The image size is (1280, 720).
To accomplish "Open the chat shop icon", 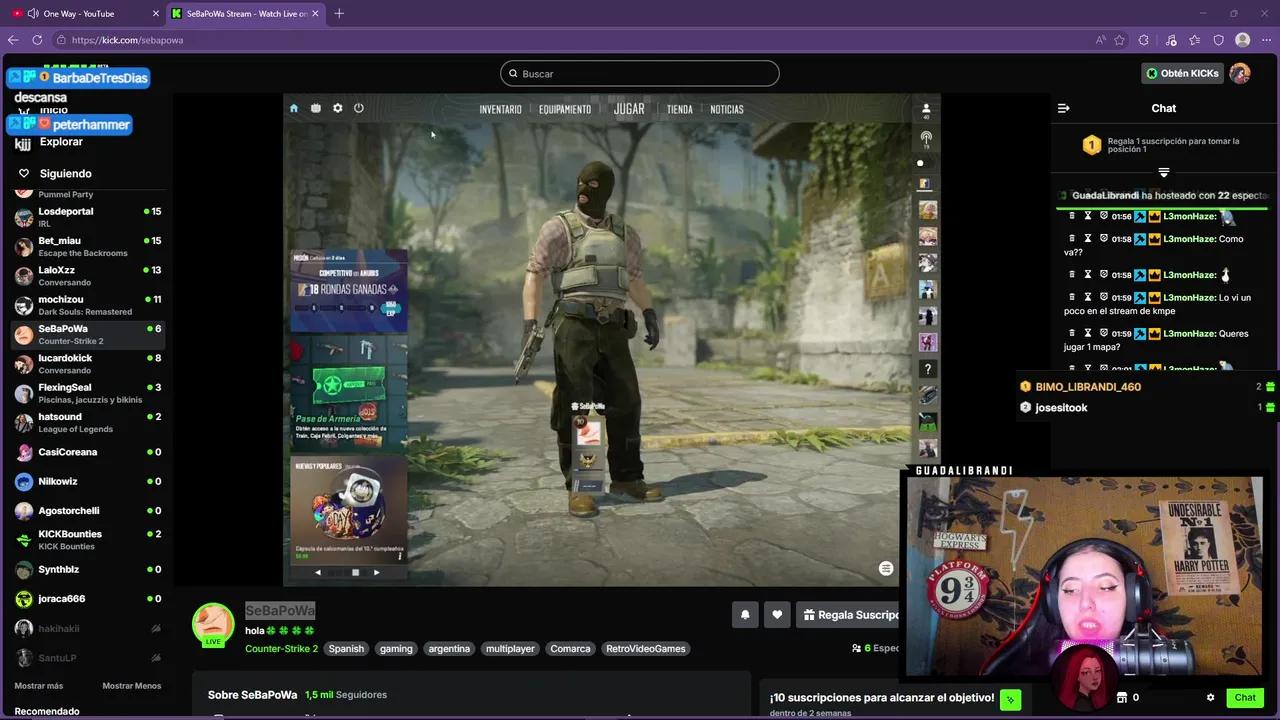I will (x=1122, y=697).
